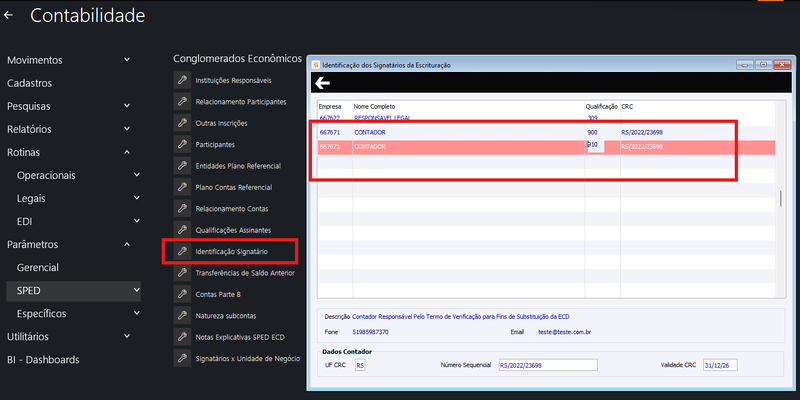Open Identificação Signatário link
The height and width of the screenshot is (400, 800).
point(232,252)
